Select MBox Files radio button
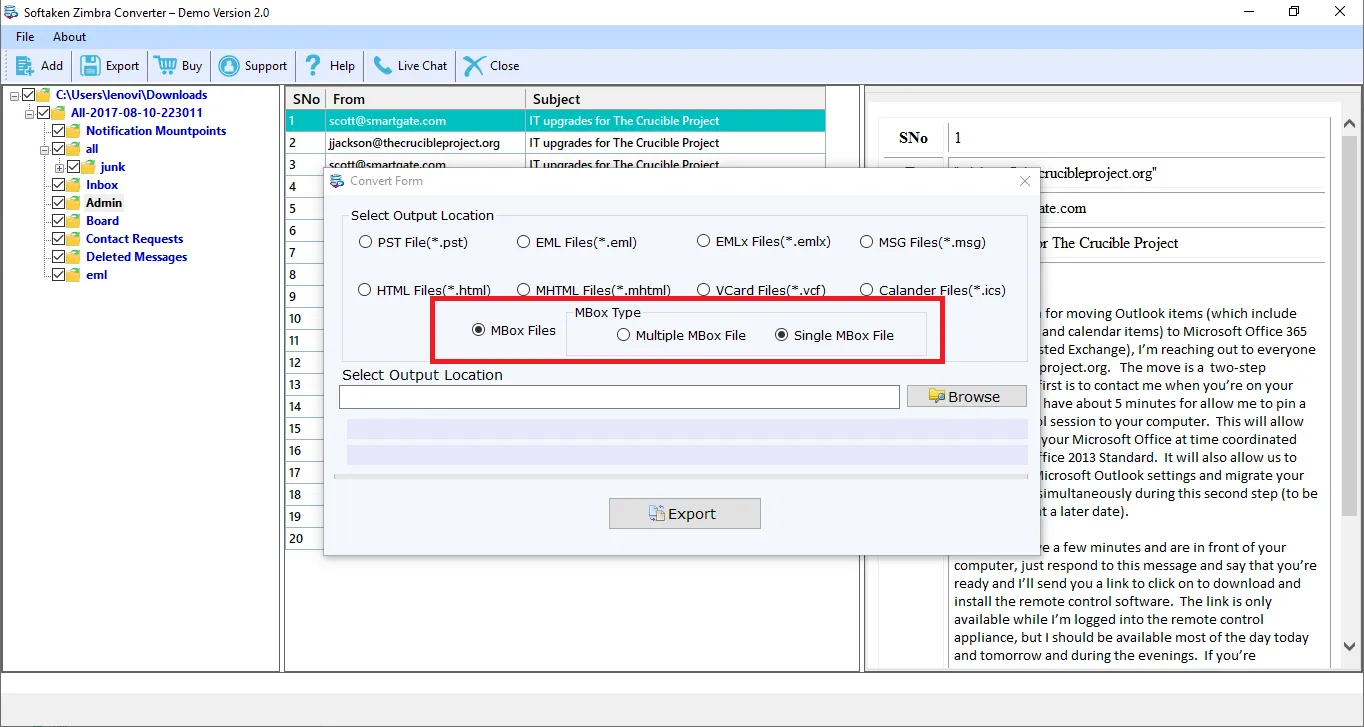The height and width of the screenshot is (727, 1364). pos(479,330)
